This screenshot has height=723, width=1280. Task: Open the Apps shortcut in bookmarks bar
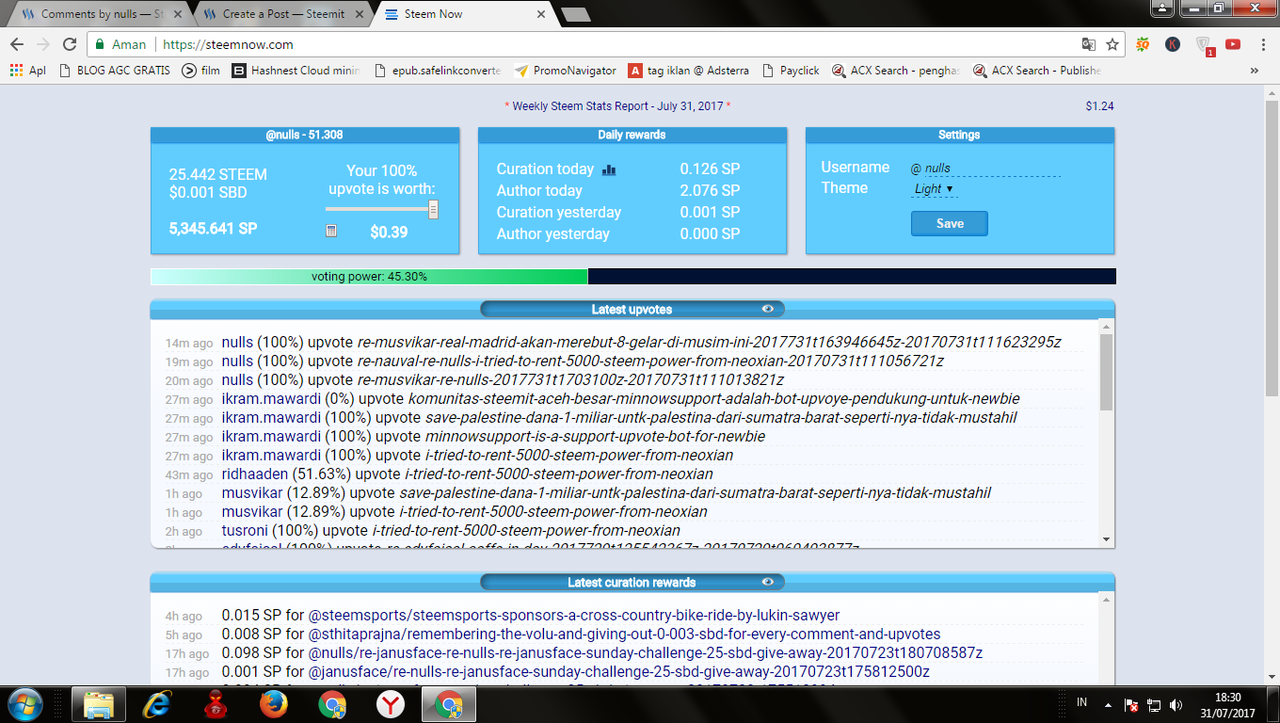(28, 71)
